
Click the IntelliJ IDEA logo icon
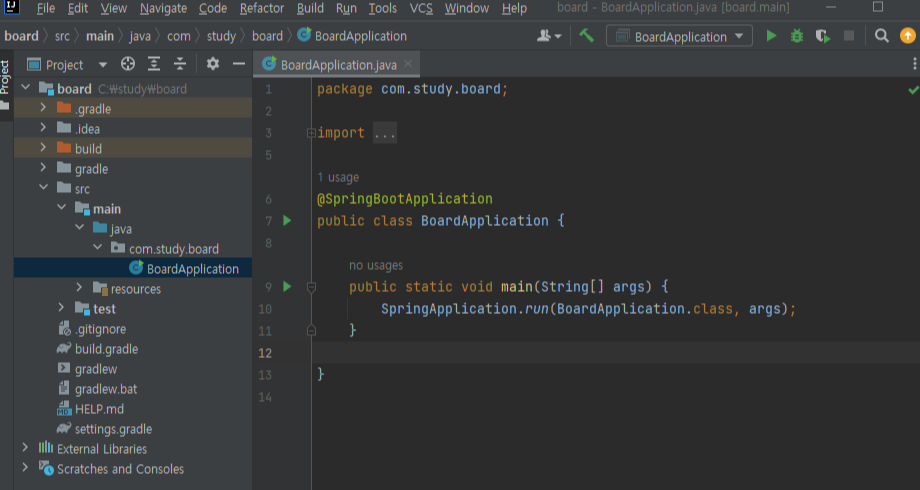click(x=12, y=7)
